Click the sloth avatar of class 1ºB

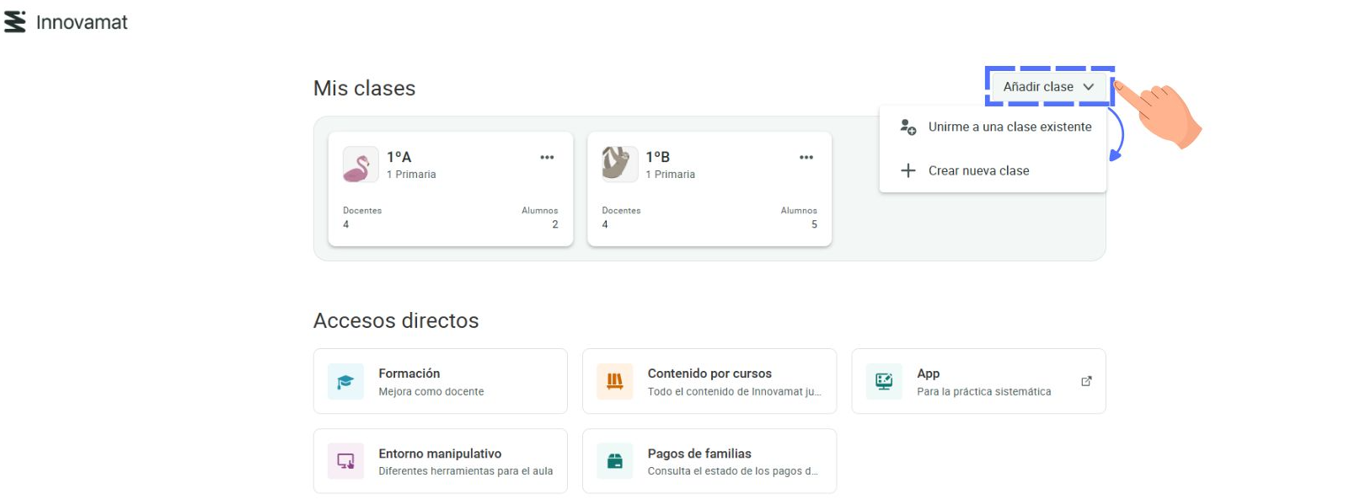pyautogui.click(x=619, y=165)
